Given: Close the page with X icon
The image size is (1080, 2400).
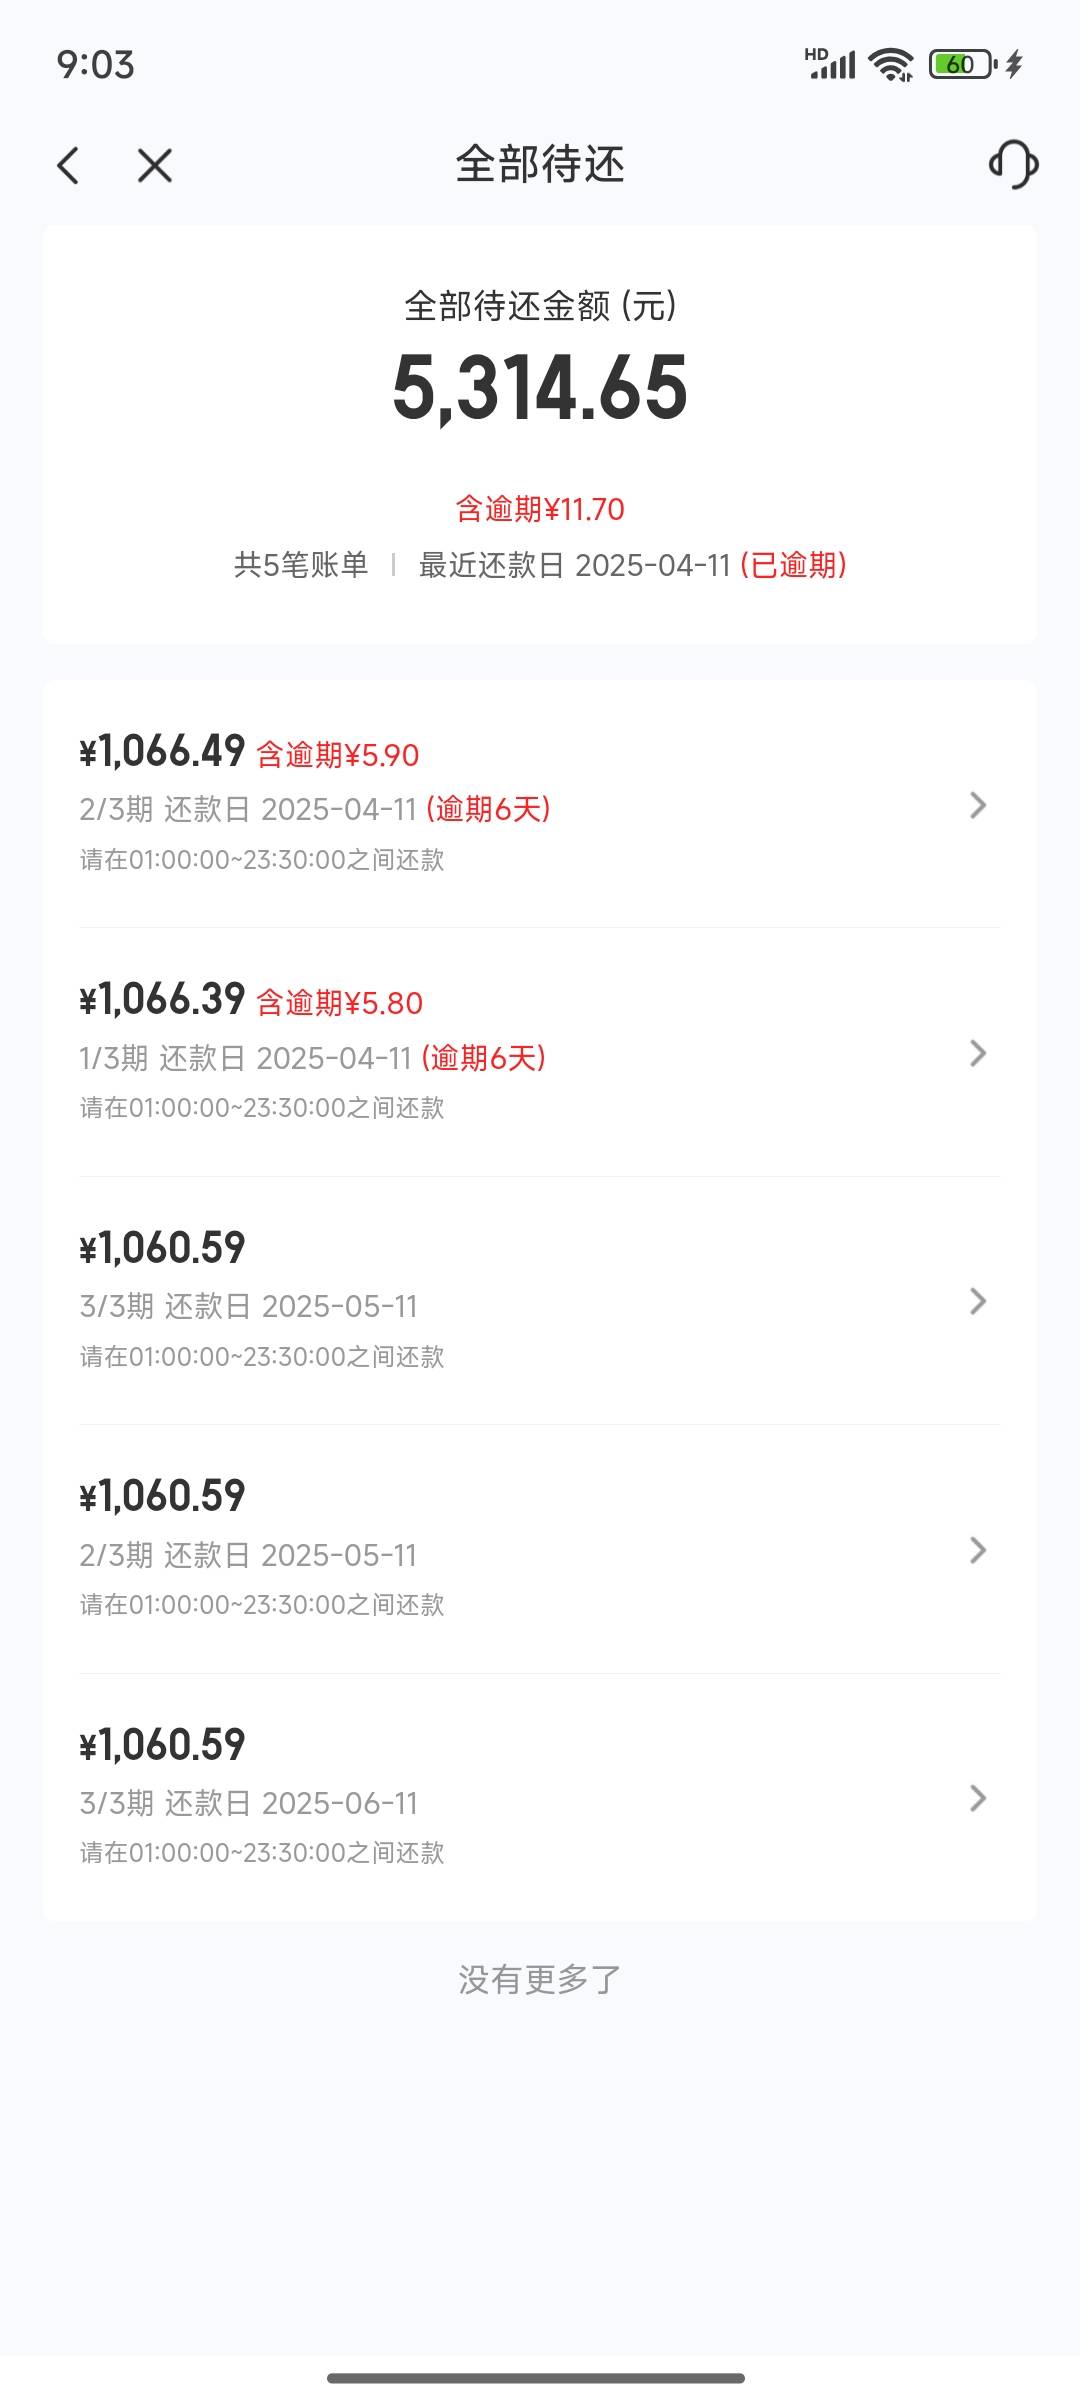Looking at the screenshot, I should (155, 165).
